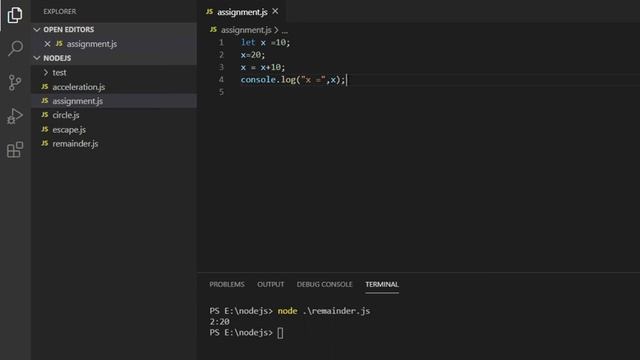Switch to the Debug Console tab
This screenshot has width=640, height=360.
tap(324, 284)
